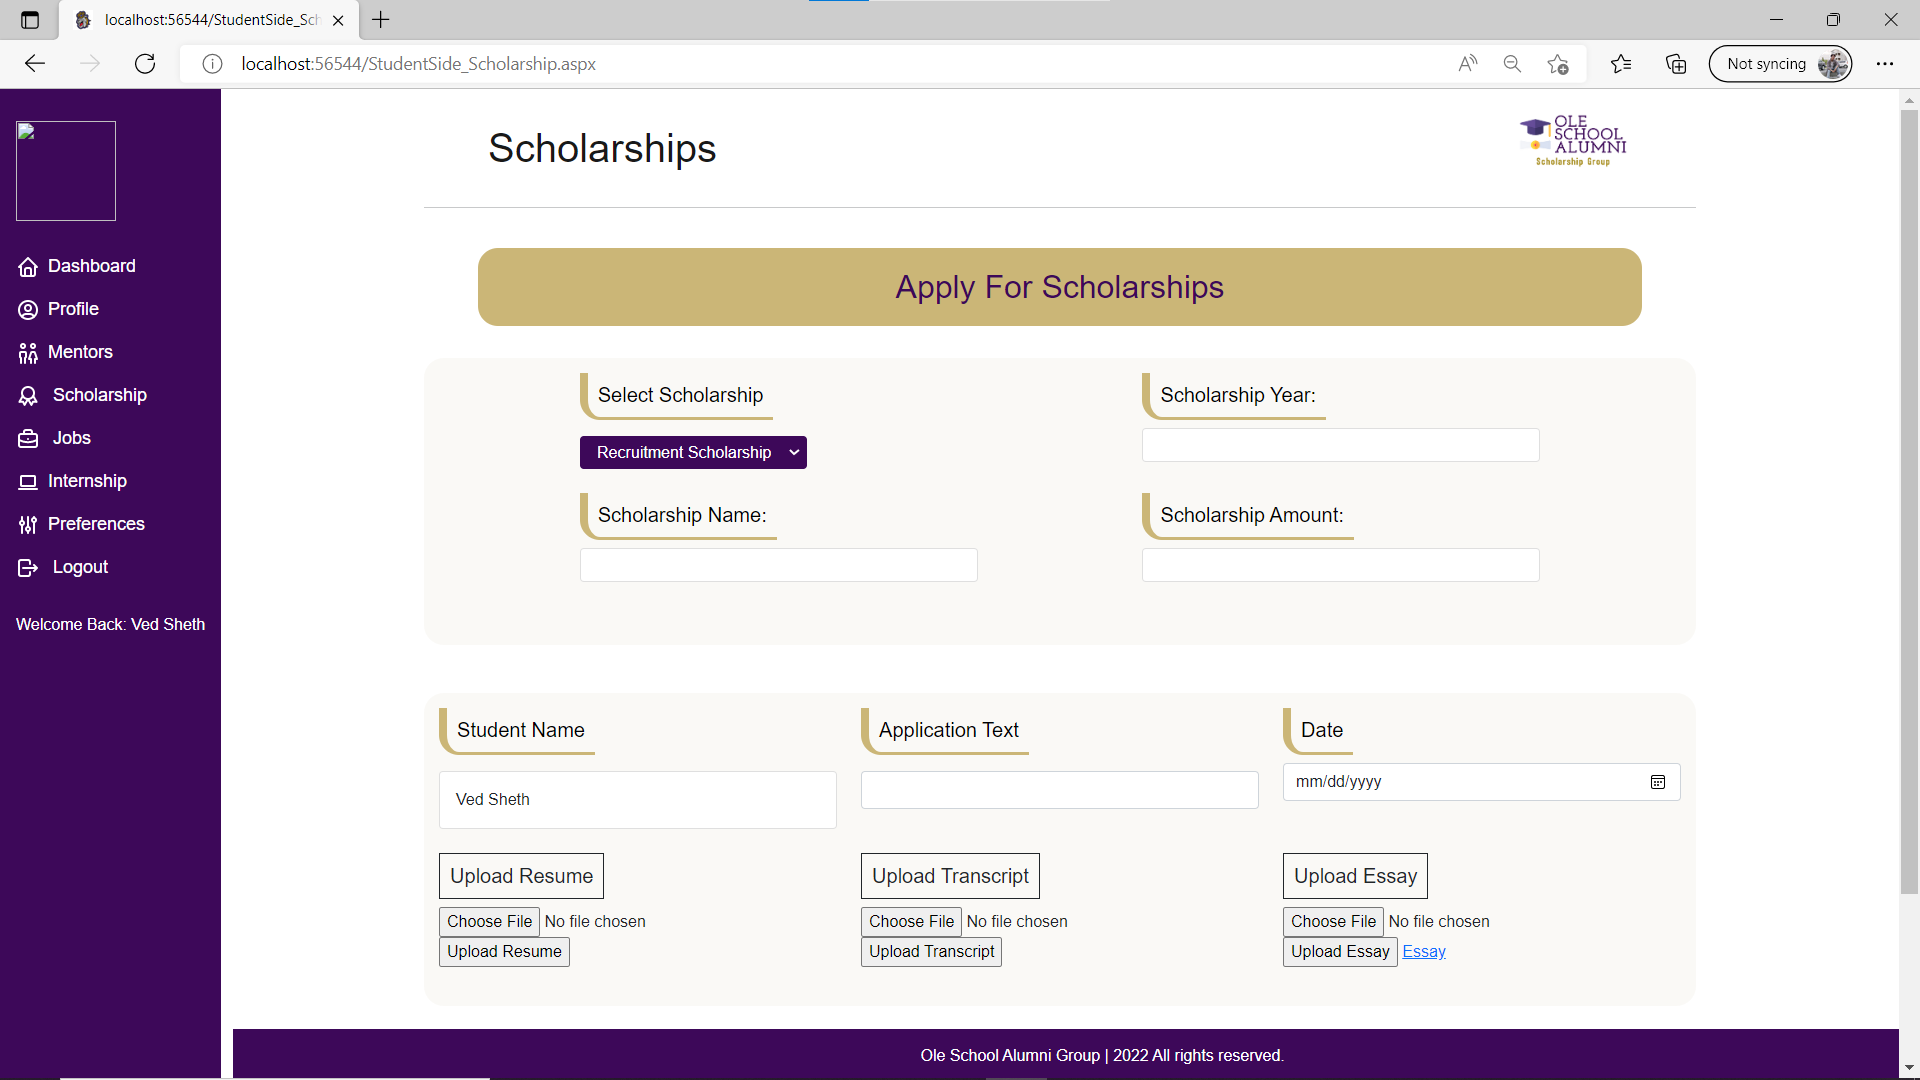
Task: Open browser Collections icon
Action: tap(1676, 64)
